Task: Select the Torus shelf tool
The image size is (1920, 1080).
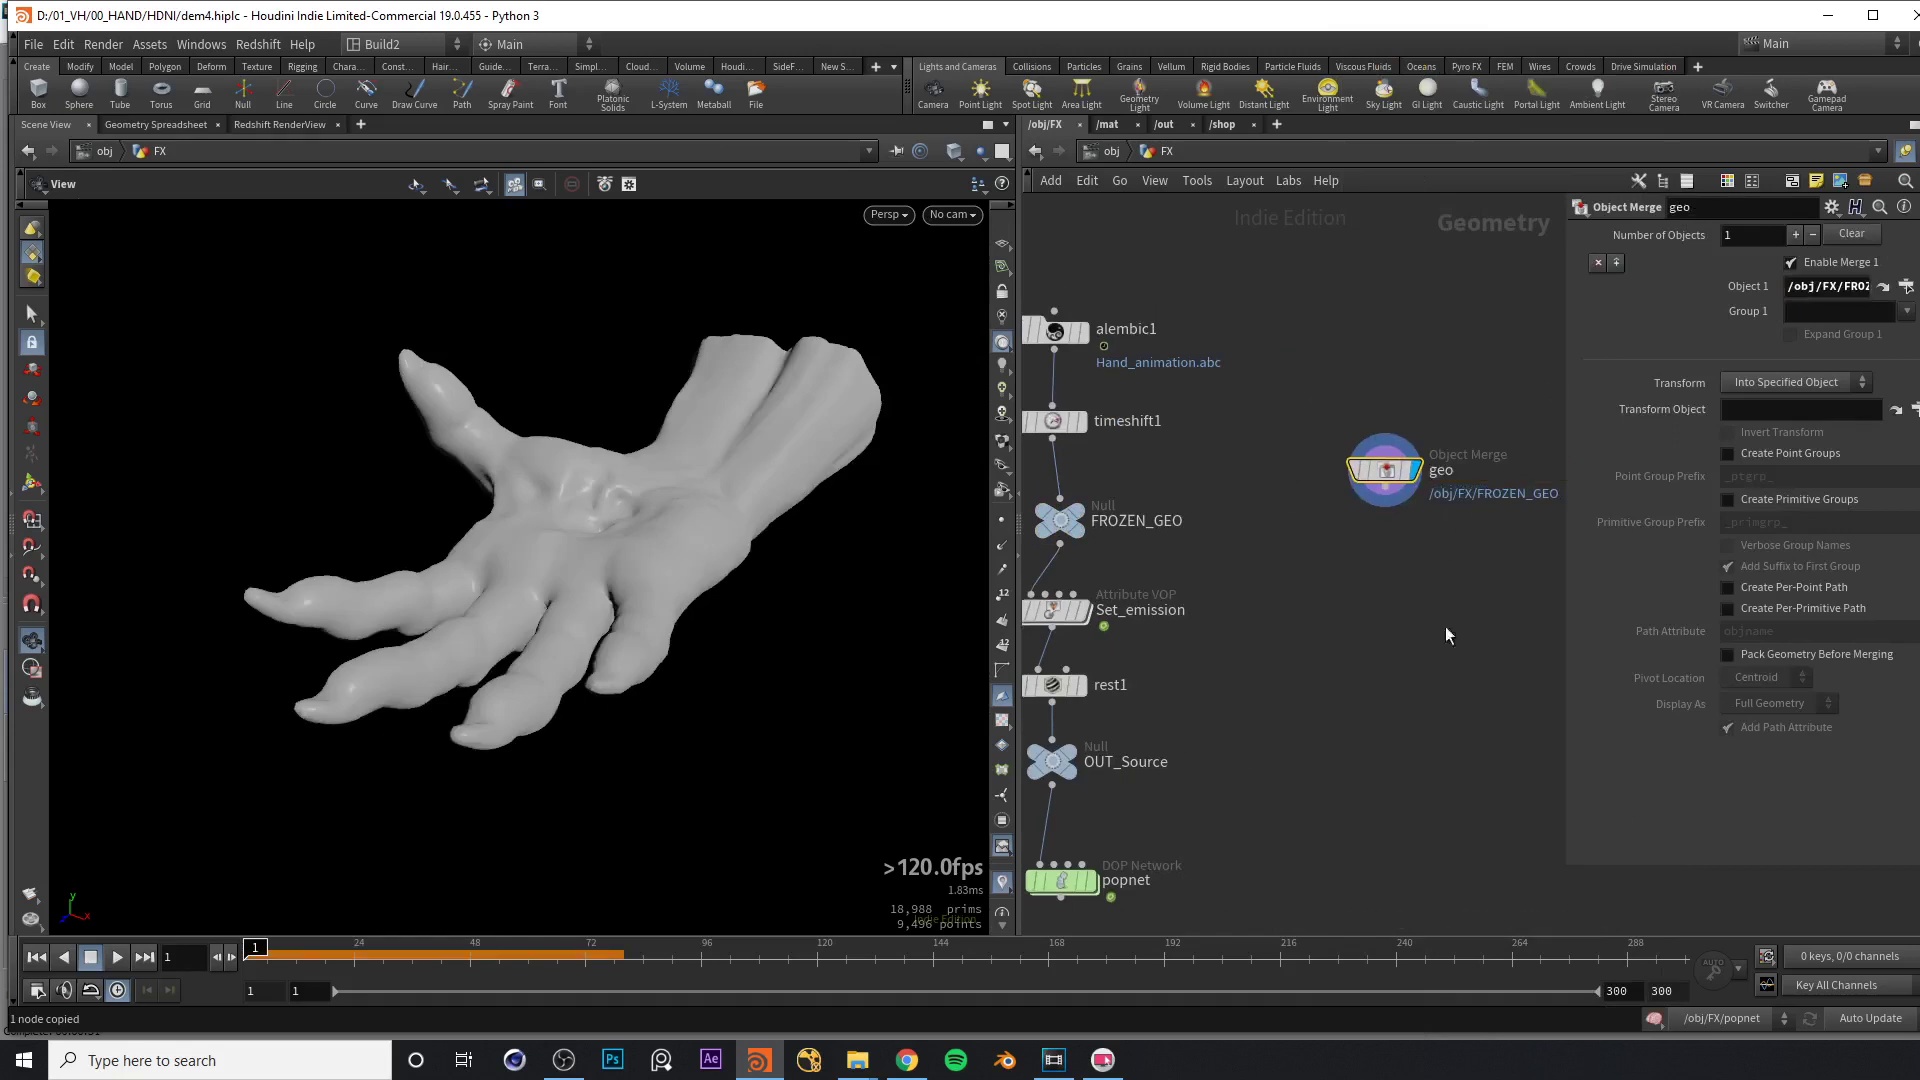Action: pos(161,94)
